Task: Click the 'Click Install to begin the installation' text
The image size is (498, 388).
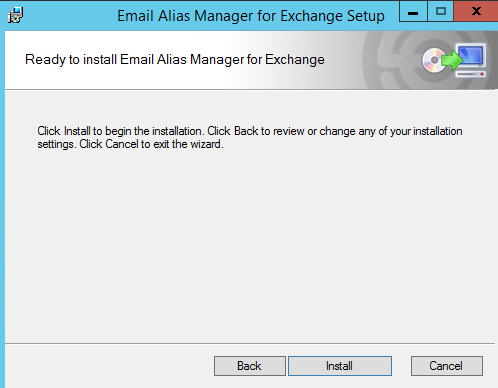Action: pos(250,138)
